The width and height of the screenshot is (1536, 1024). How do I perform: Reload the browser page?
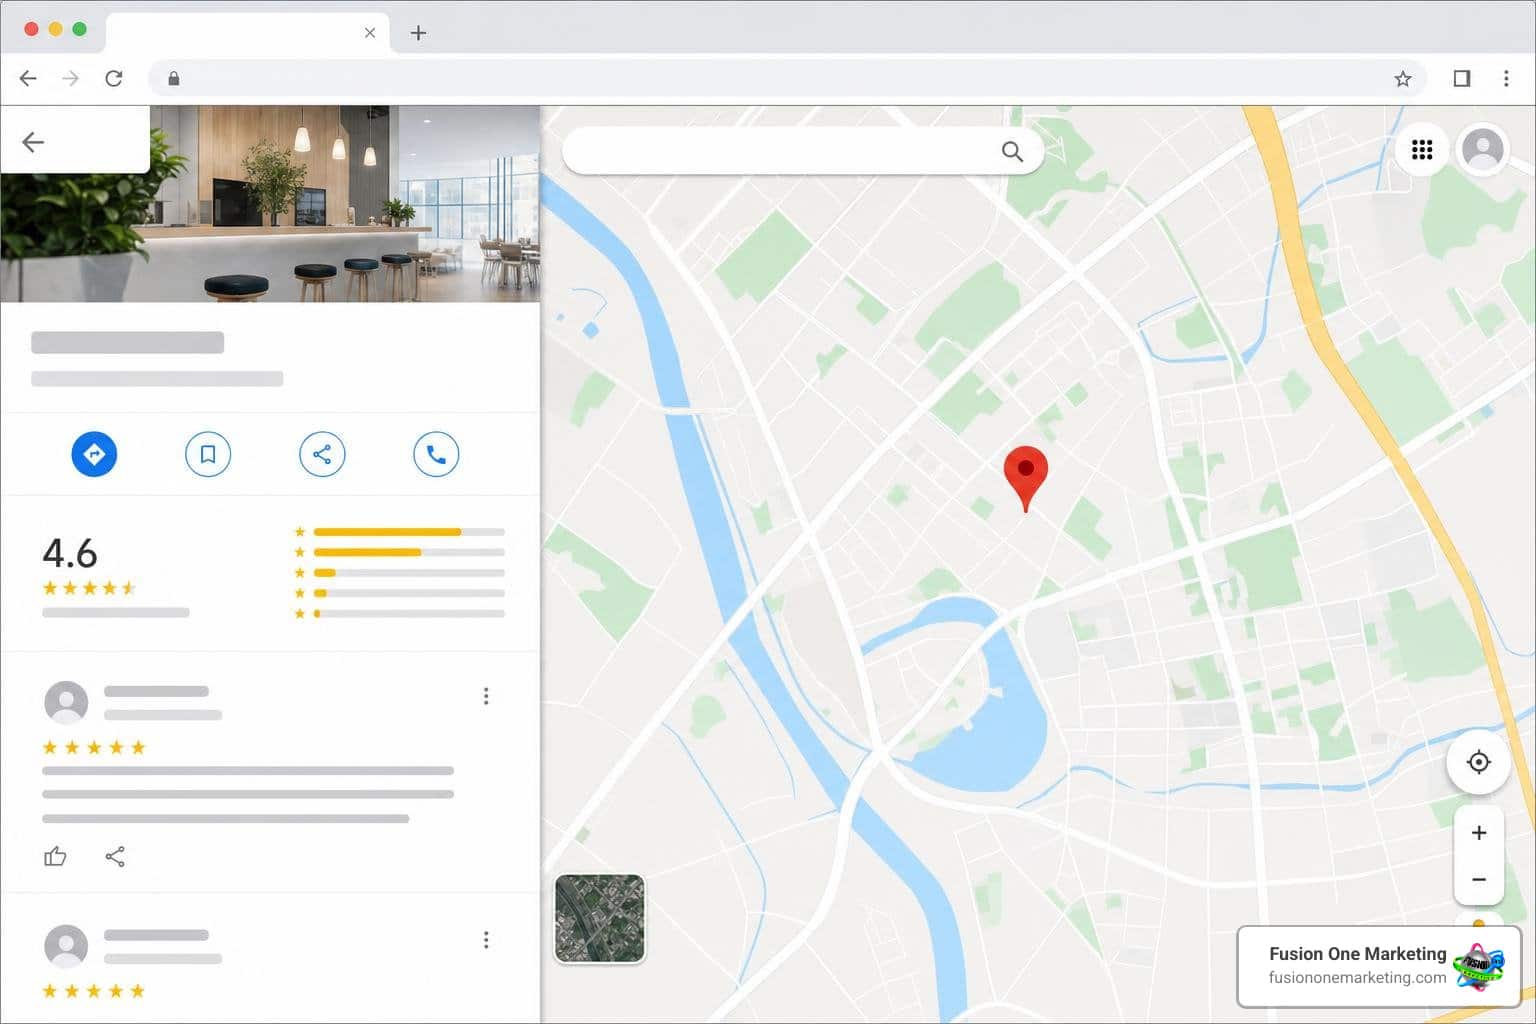[114, 78]
